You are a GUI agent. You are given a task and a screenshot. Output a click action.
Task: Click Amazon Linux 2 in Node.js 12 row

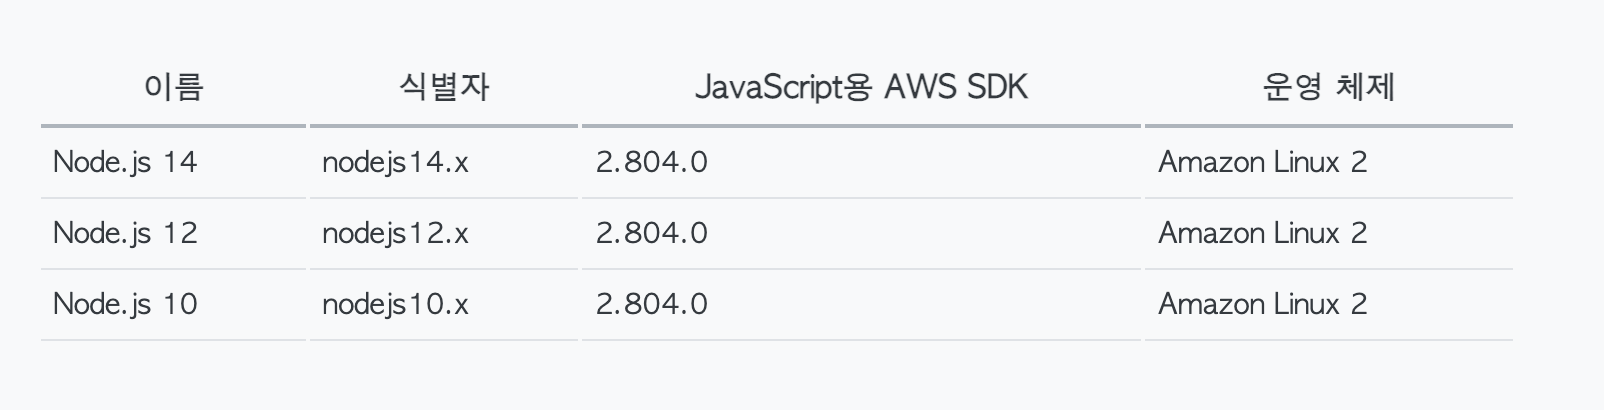[1263, 233]
